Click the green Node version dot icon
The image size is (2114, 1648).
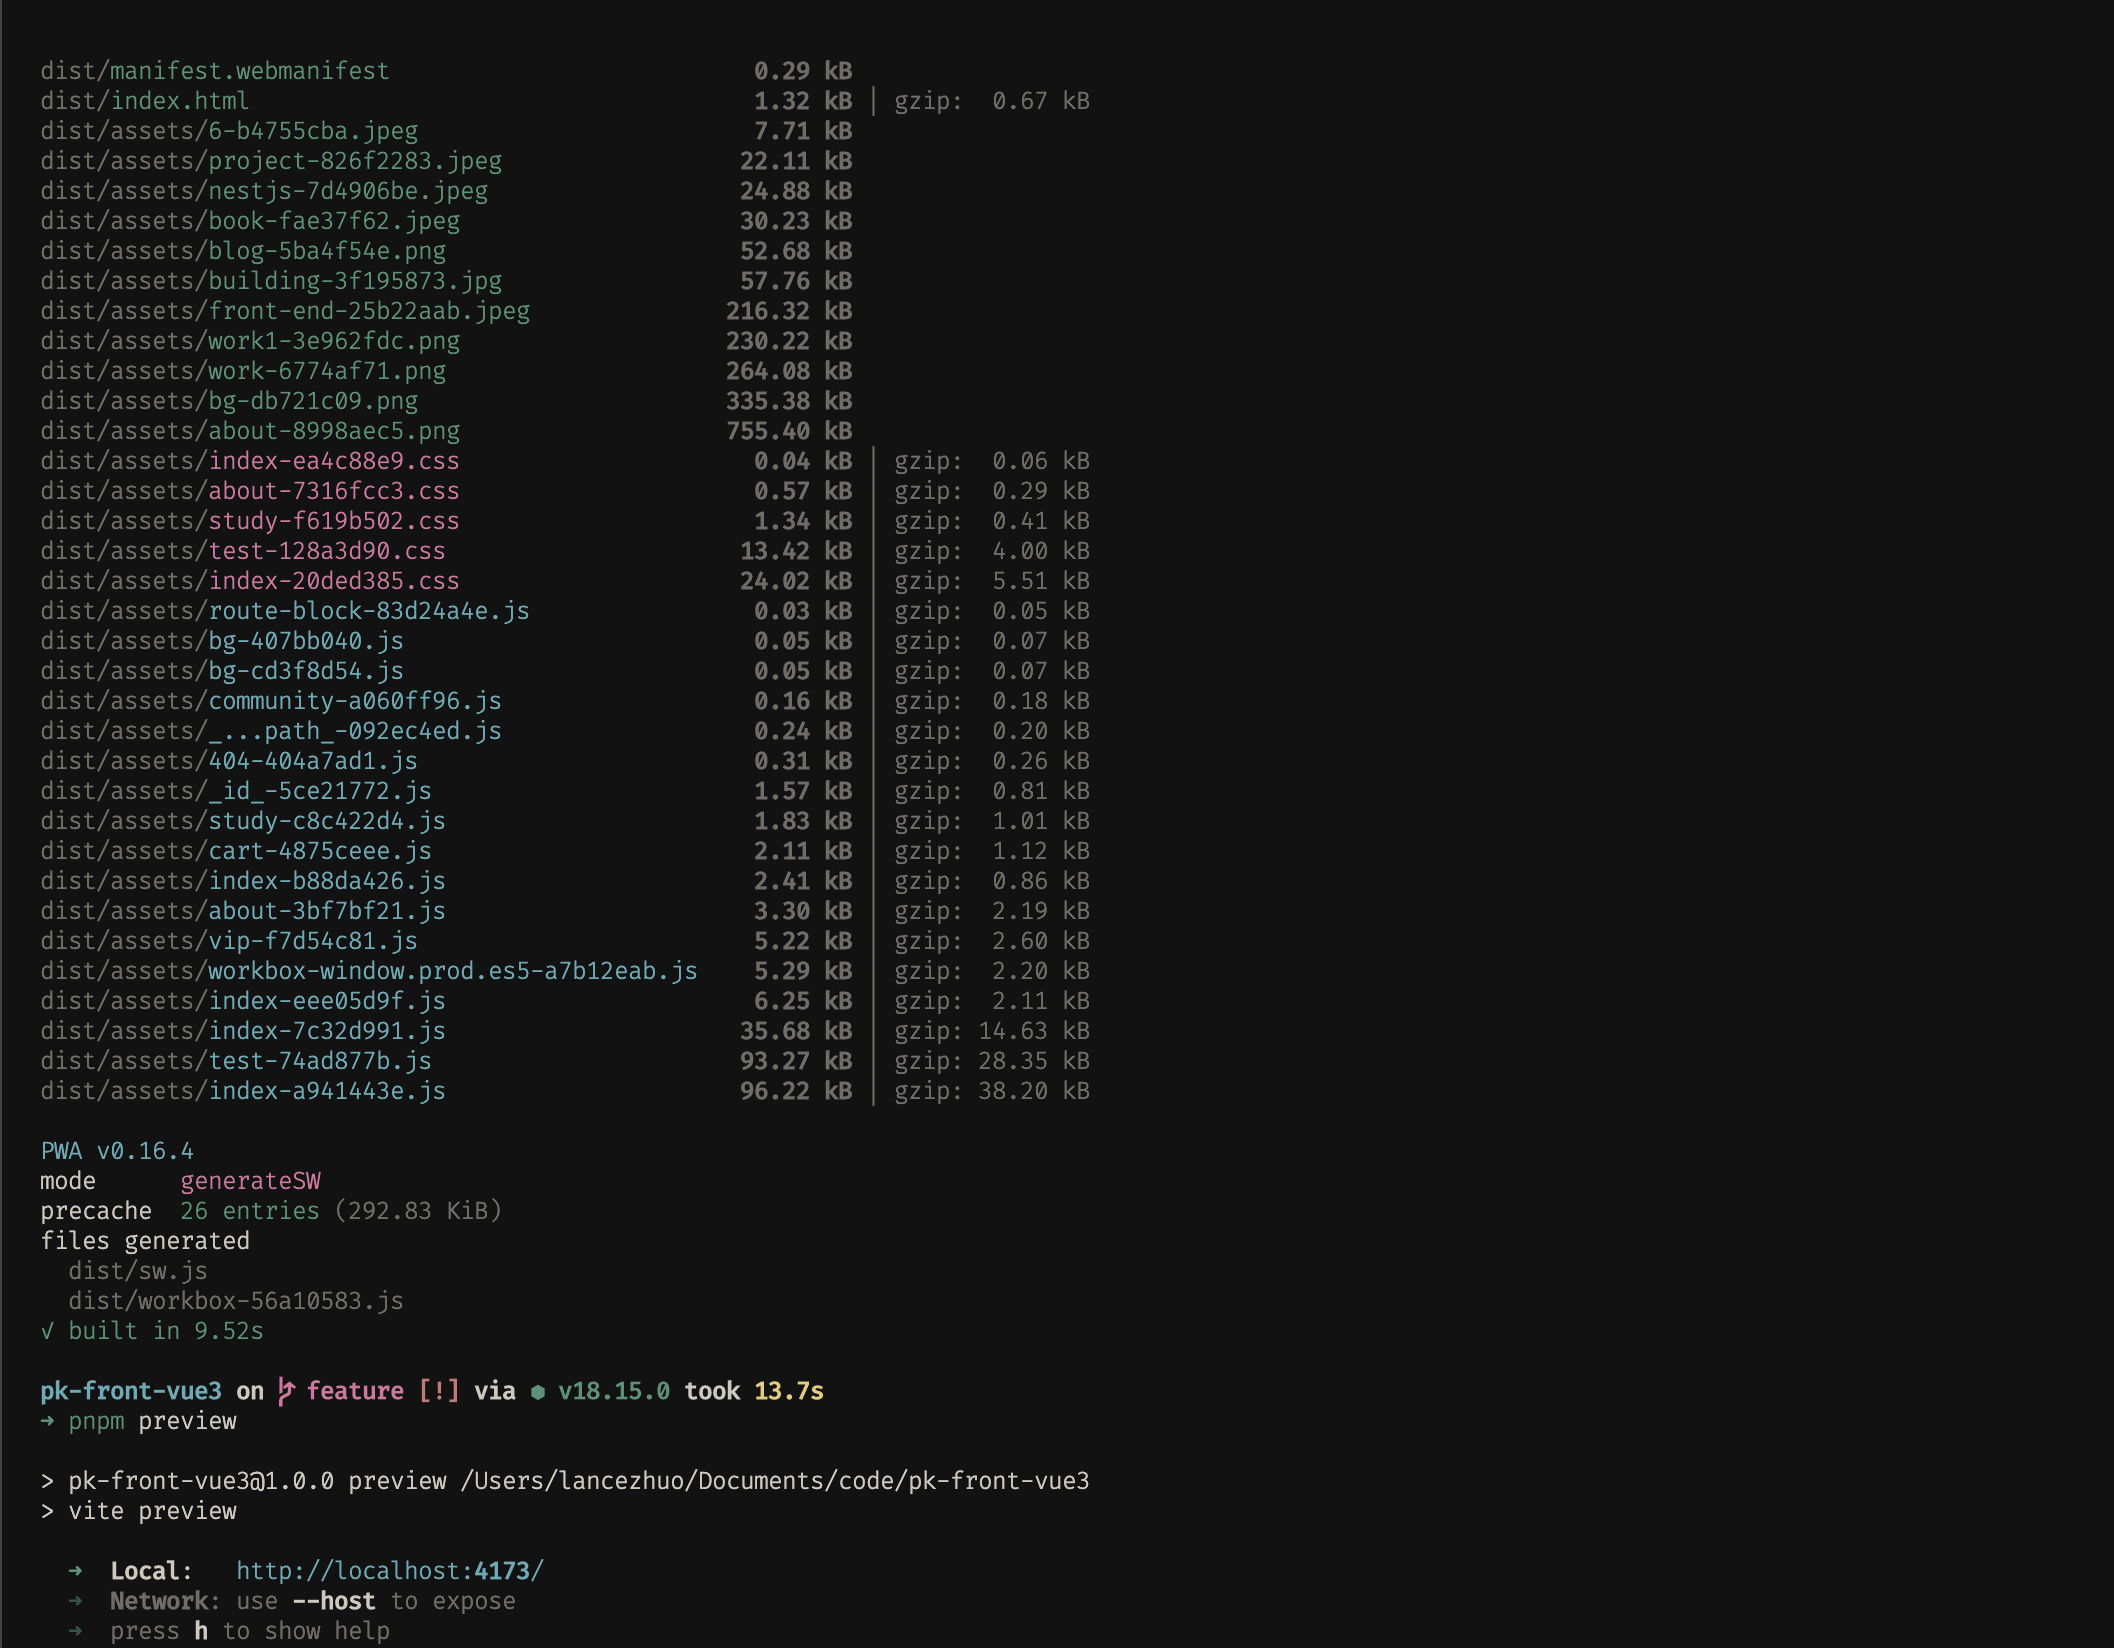coord(538,1392)
